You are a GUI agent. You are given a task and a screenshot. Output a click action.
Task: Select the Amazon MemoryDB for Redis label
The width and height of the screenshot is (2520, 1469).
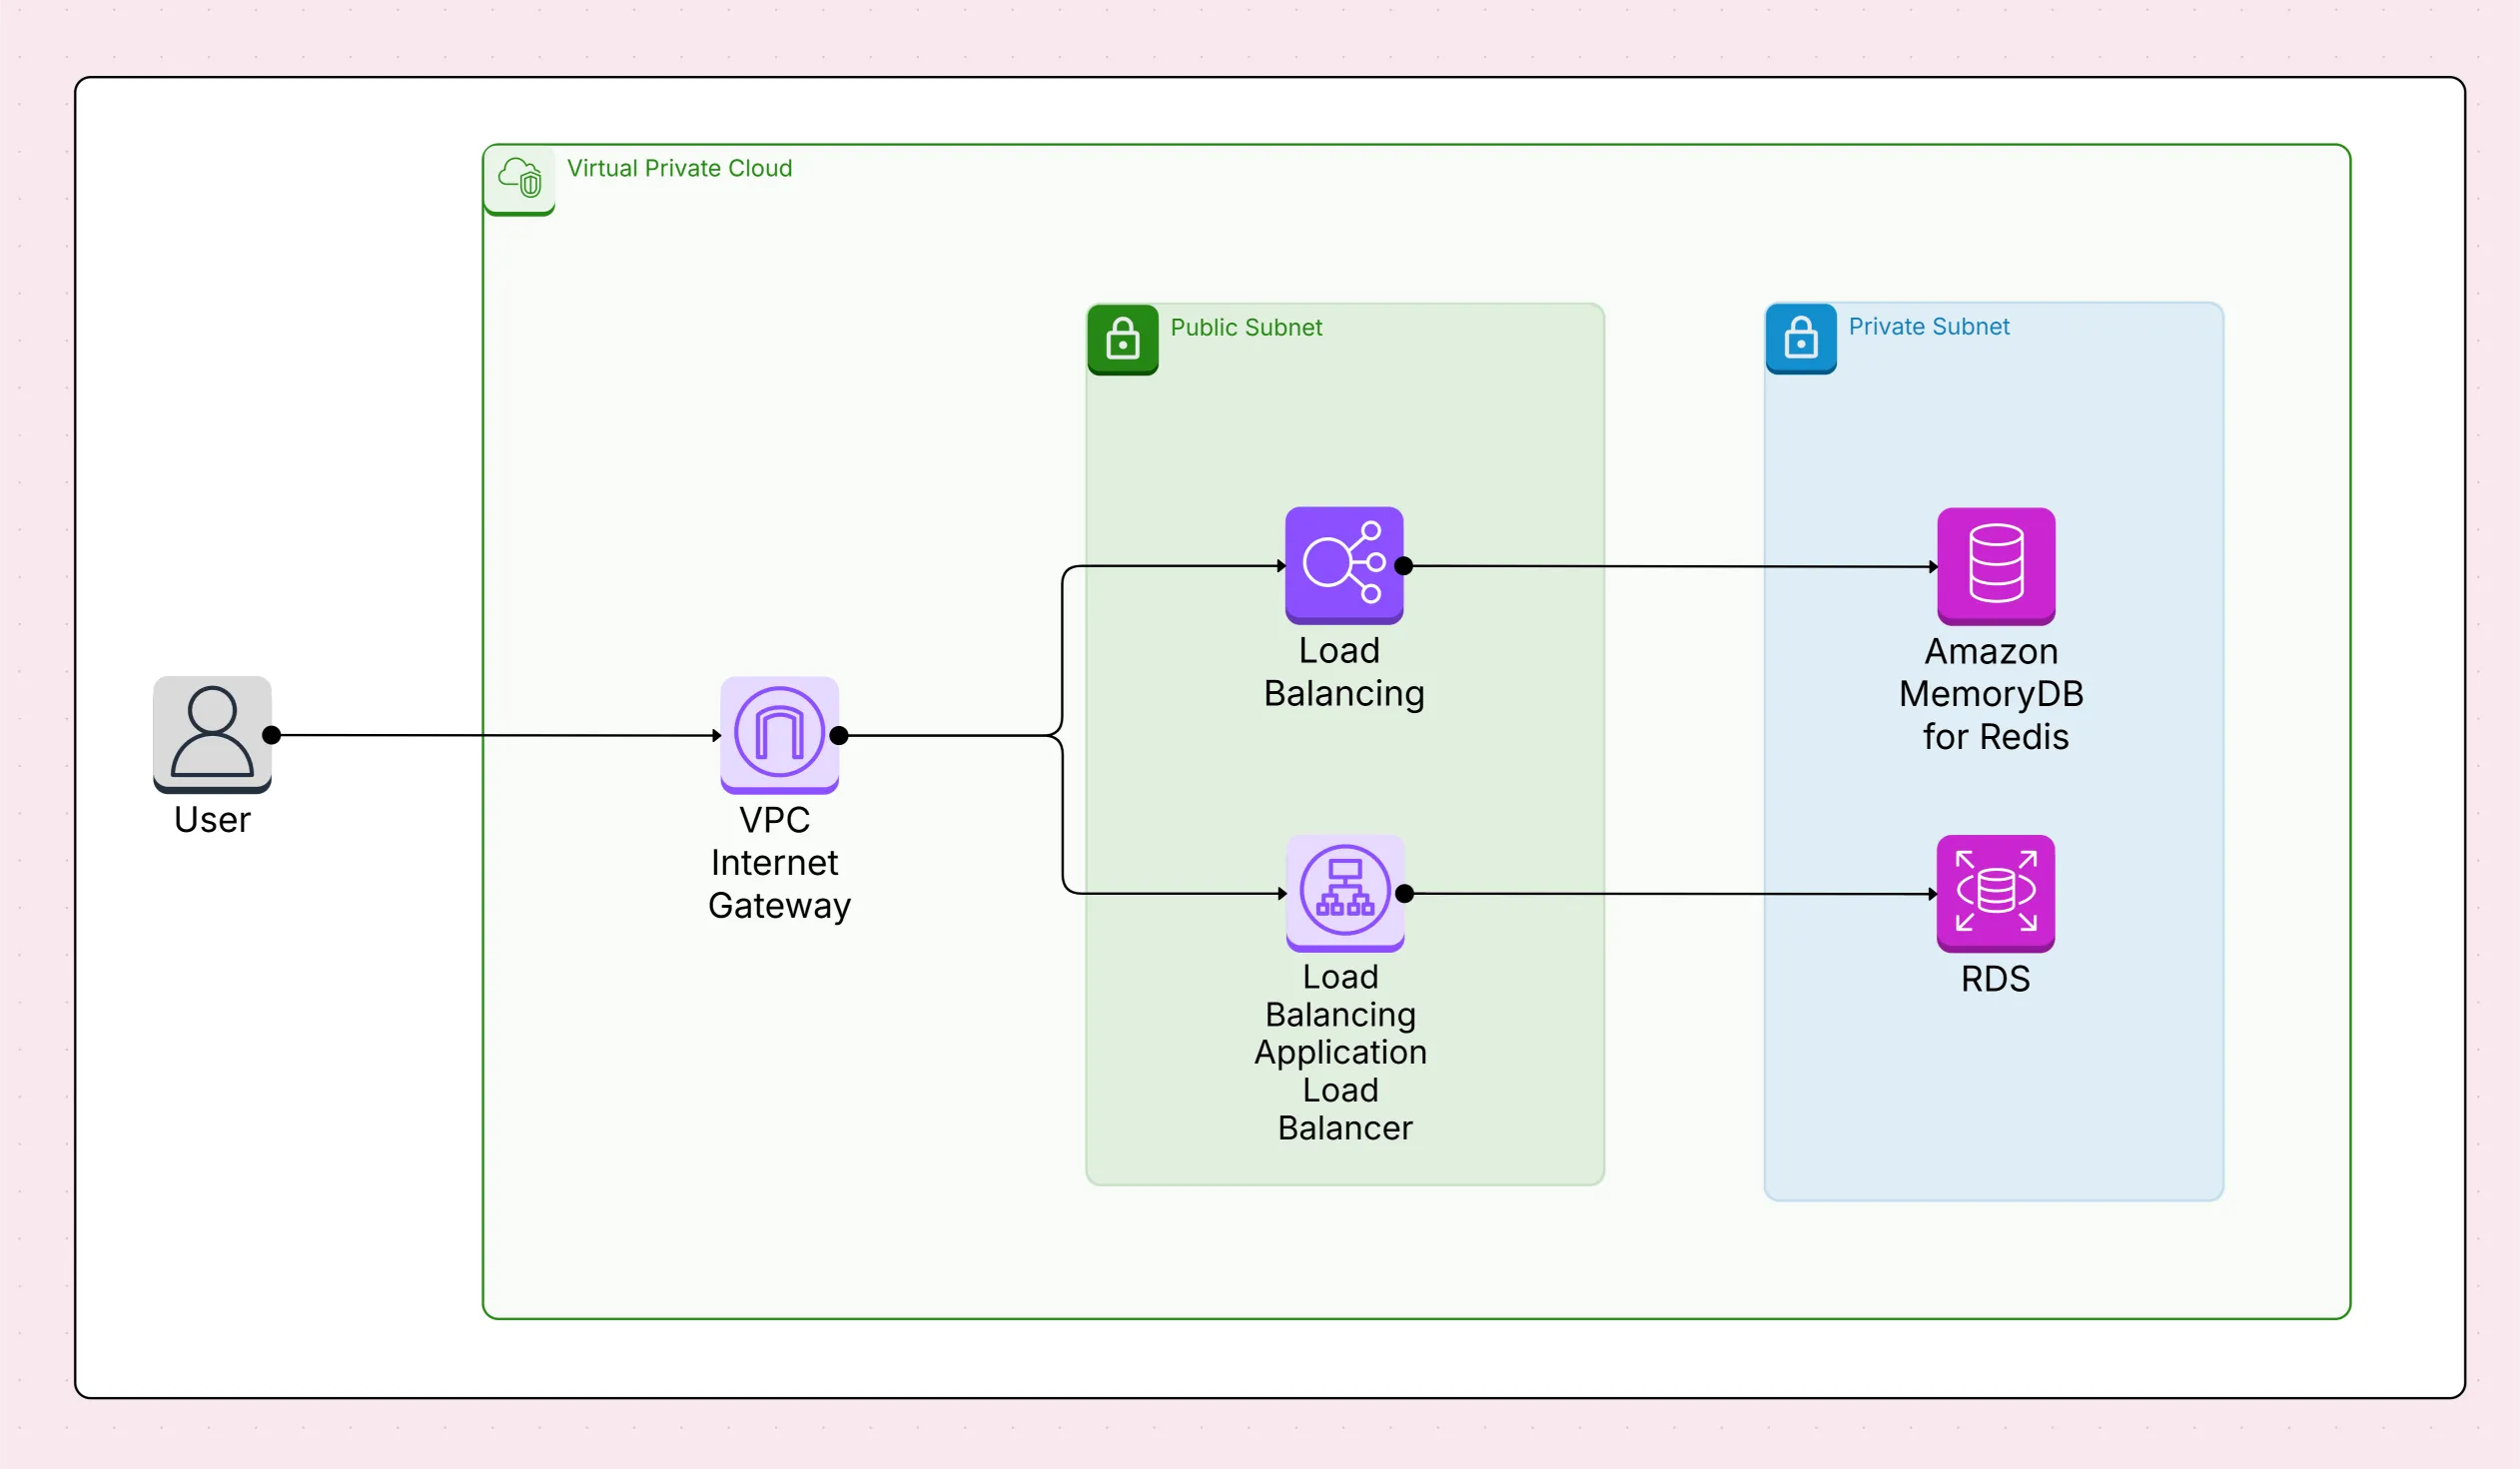(1991, 694)
